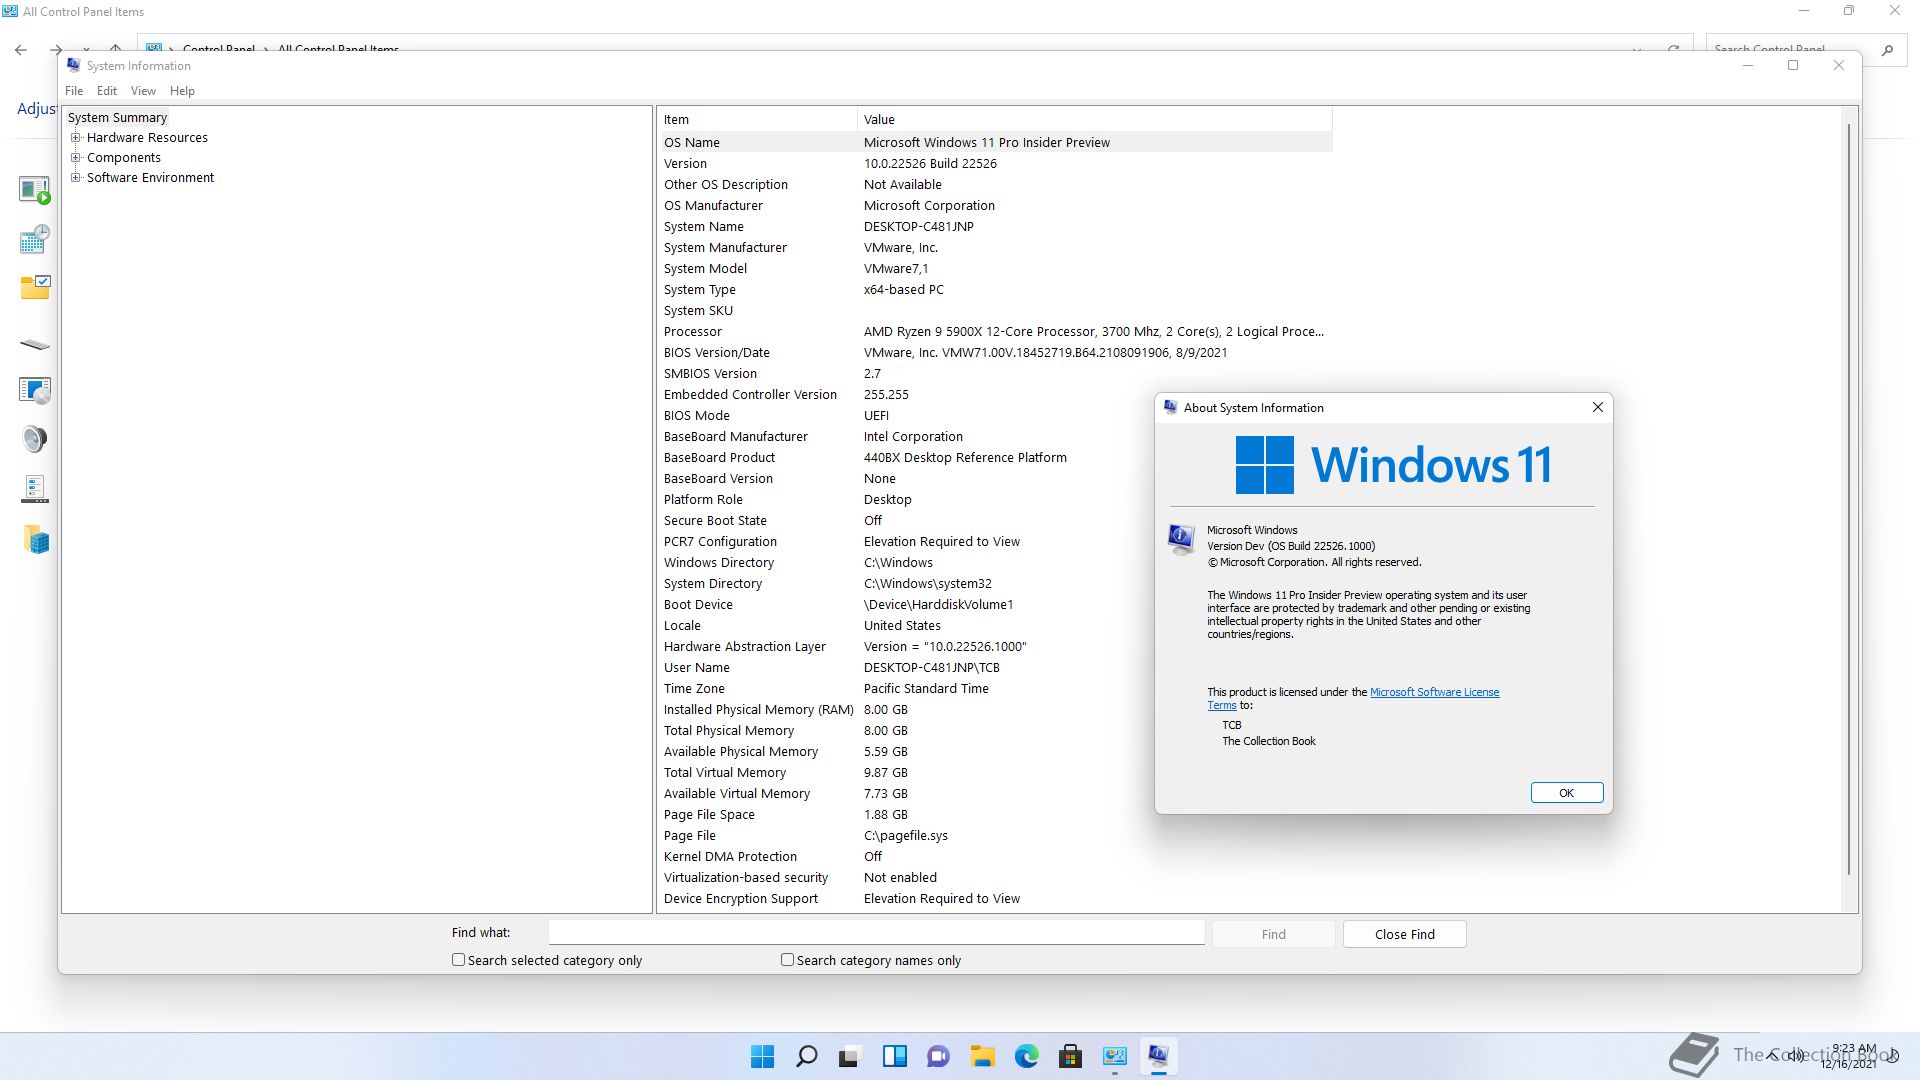Click value 440BX Desktop Reference Platform
Image resolution: width=1920 pixels, height=1080 pixels.
(x=965, y=457)
